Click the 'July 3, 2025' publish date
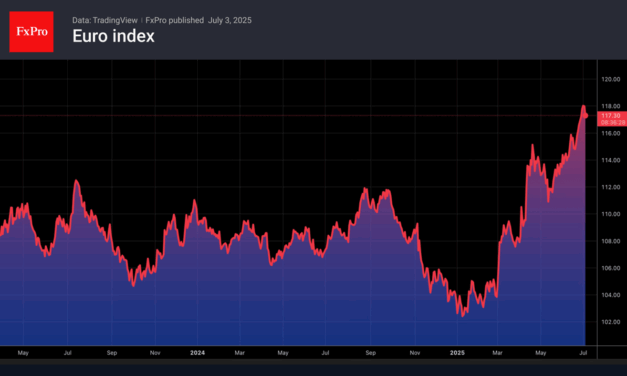Screen dimensions: 627x376 point(230,20)
